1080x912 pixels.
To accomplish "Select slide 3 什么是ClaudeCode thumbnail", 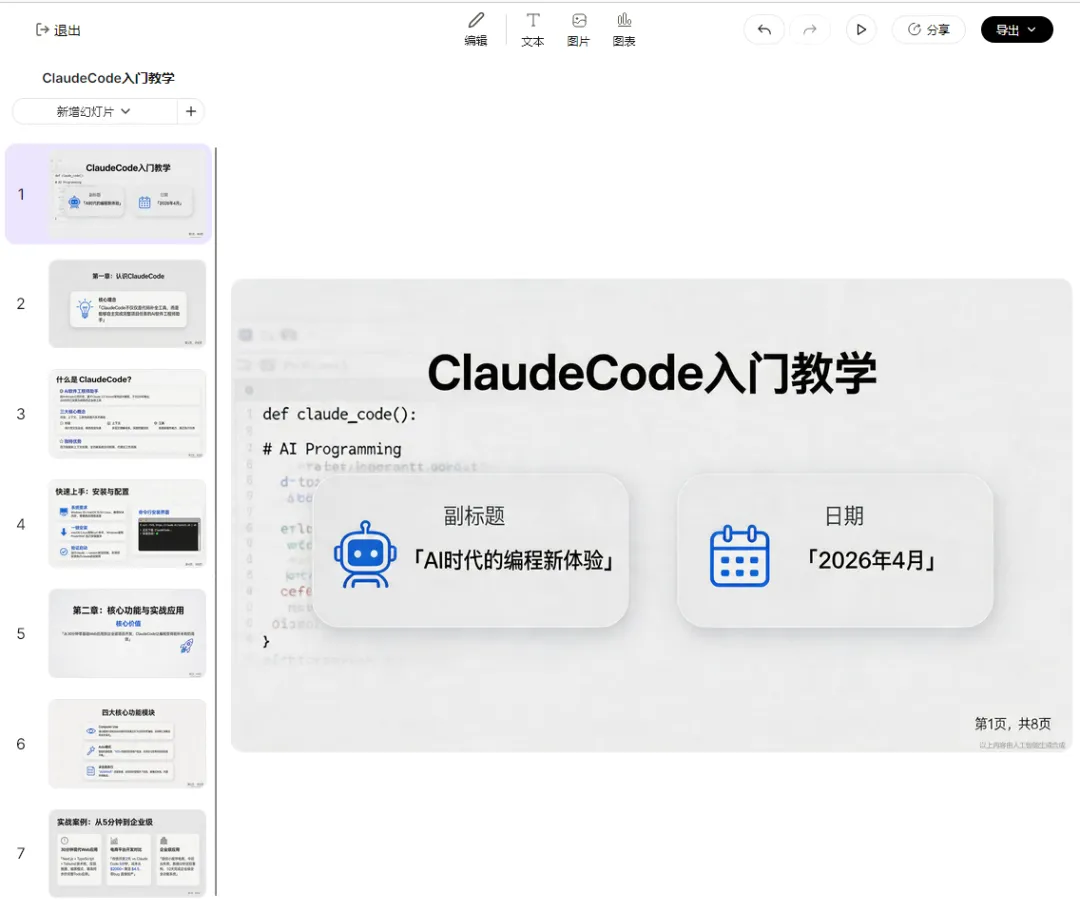I will pyautogui.click(x=127, y=414).
